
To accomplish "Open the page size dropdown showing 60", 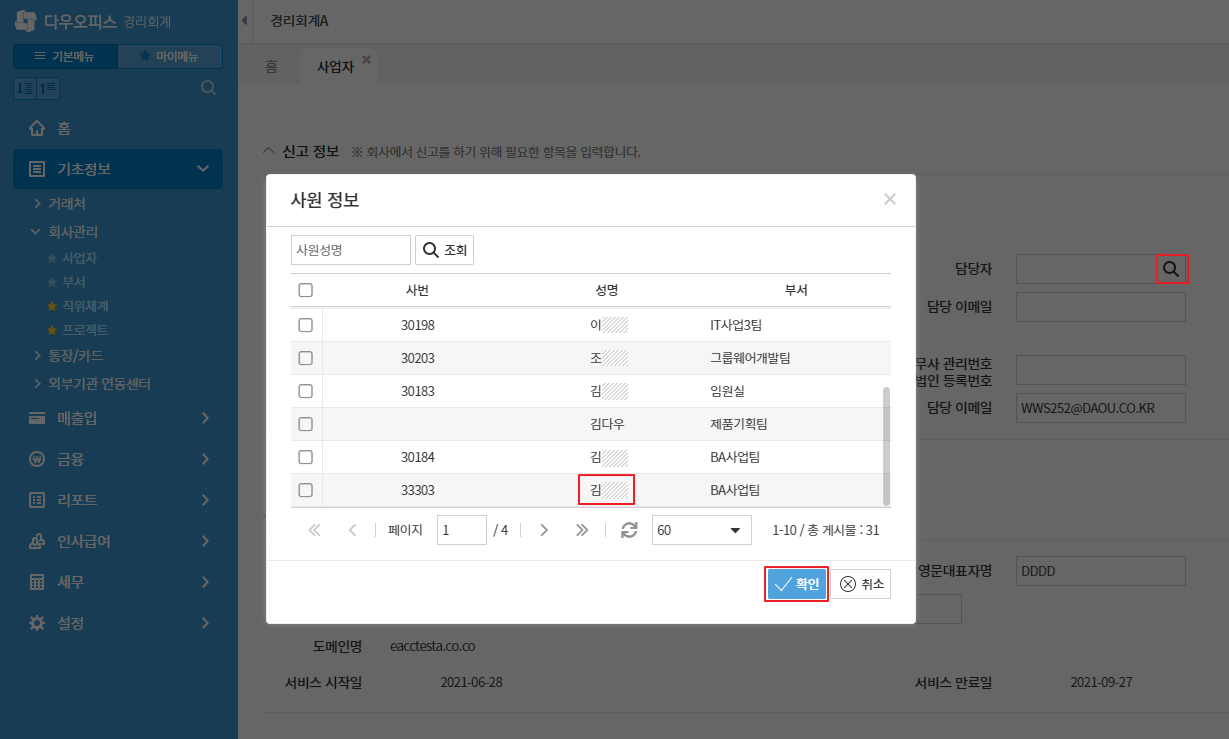I will (x=701, y=530).
